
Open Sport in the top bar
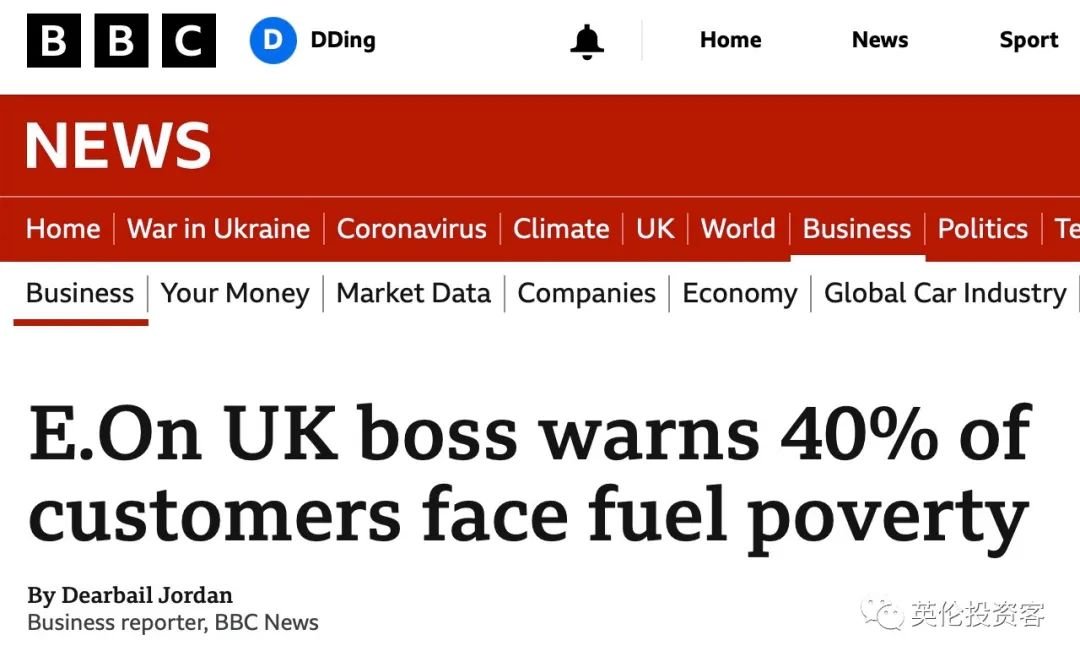click(1028, 40)
